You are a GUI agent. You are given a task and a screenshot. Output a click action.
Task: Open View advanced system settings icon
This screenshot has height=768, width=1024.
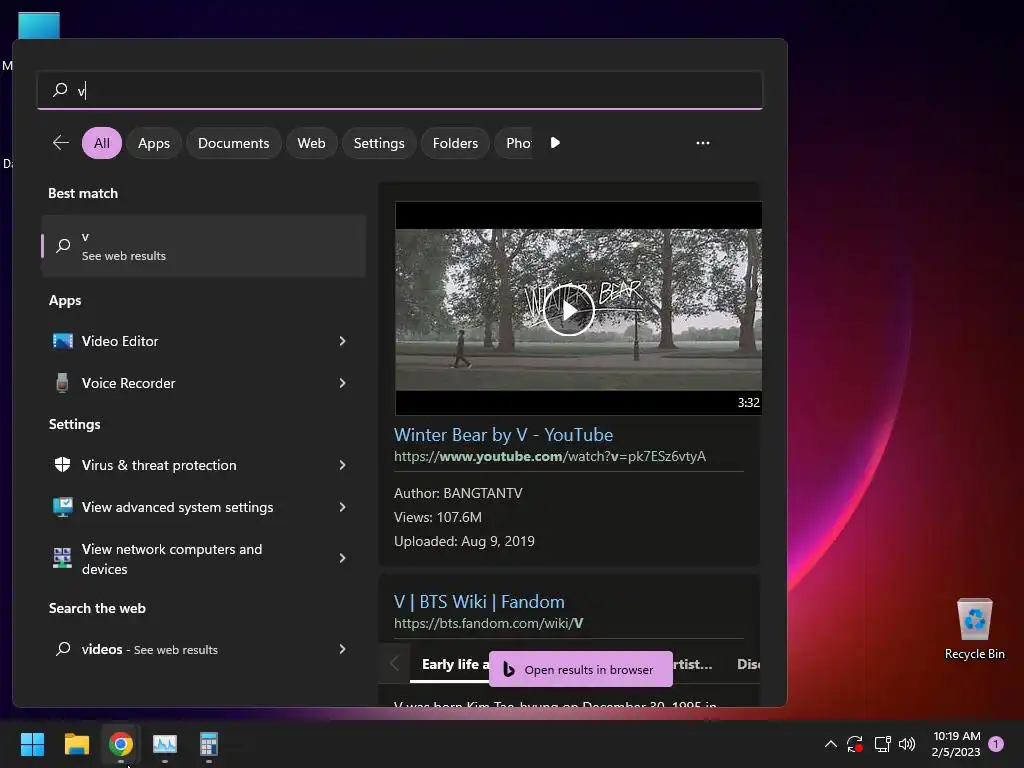(x=63, y=507)
